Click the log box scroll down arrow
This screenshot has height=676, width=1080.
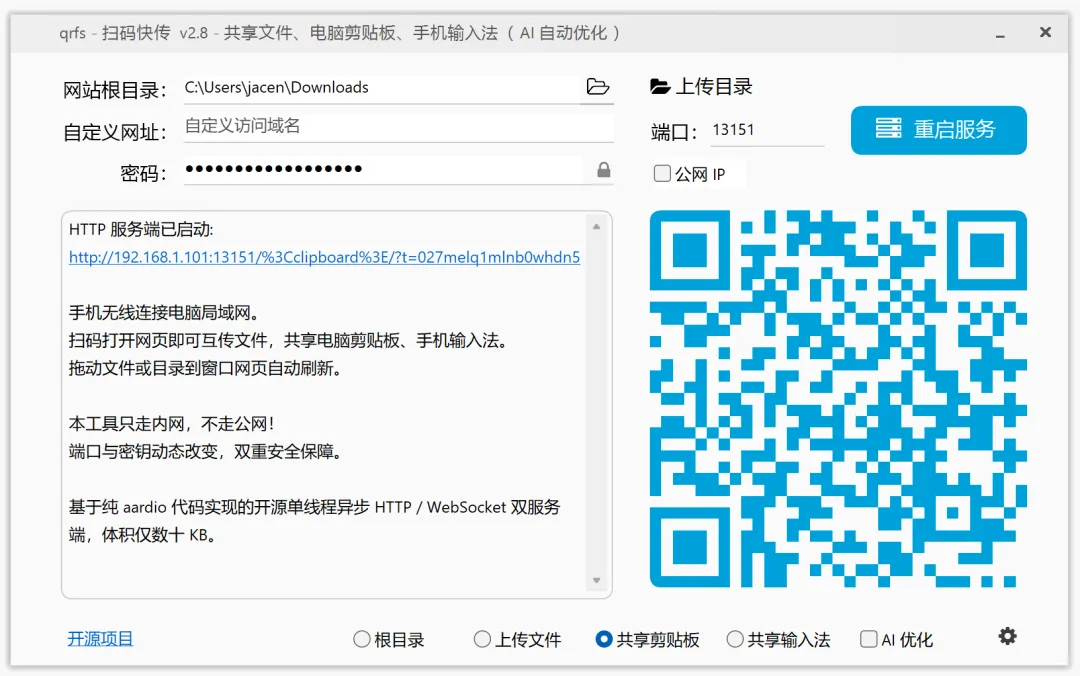(596, 580)
